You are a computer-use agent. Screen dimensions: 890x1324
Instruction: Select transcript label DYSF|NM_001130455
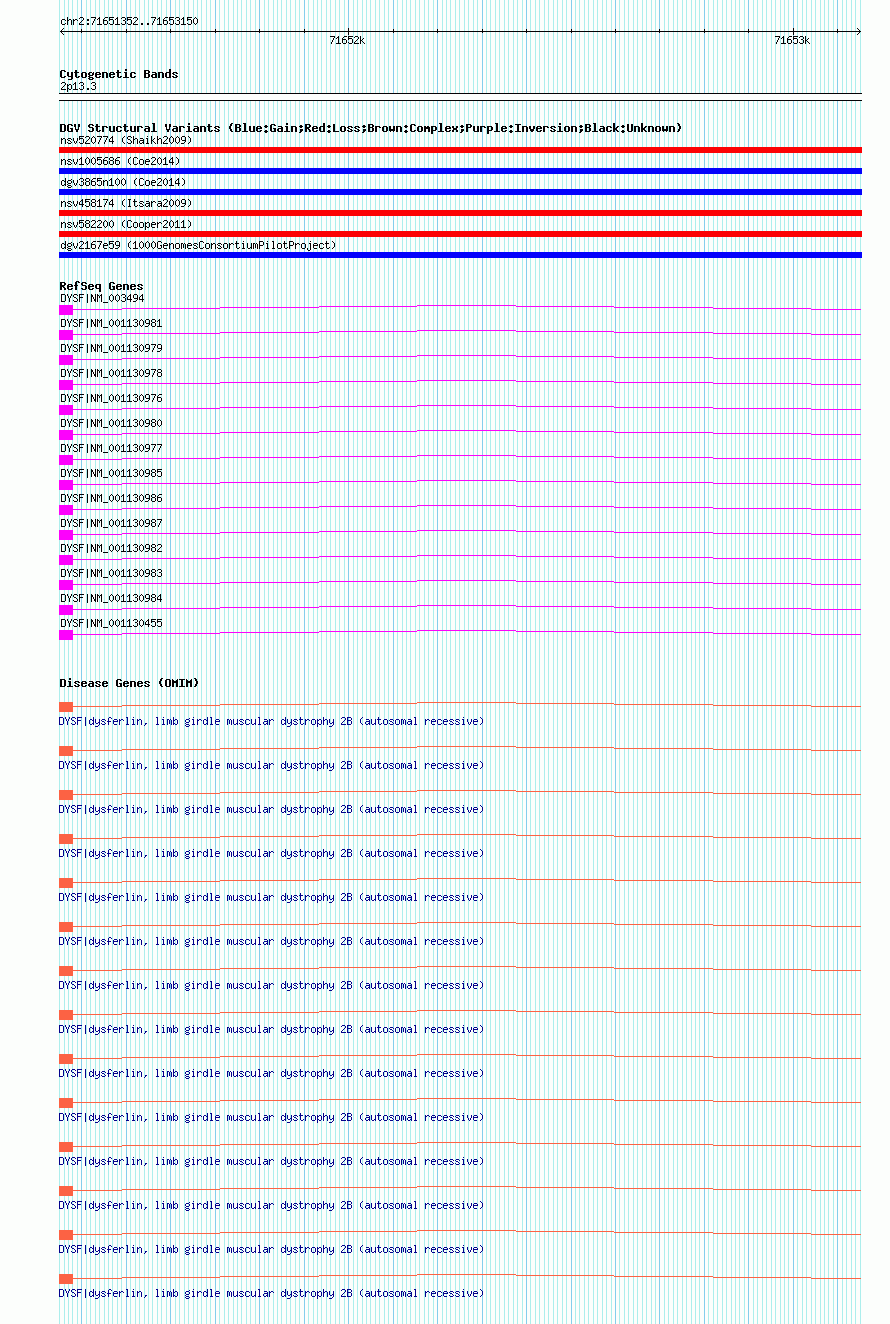pyautogui.click(x=111, y=623)
